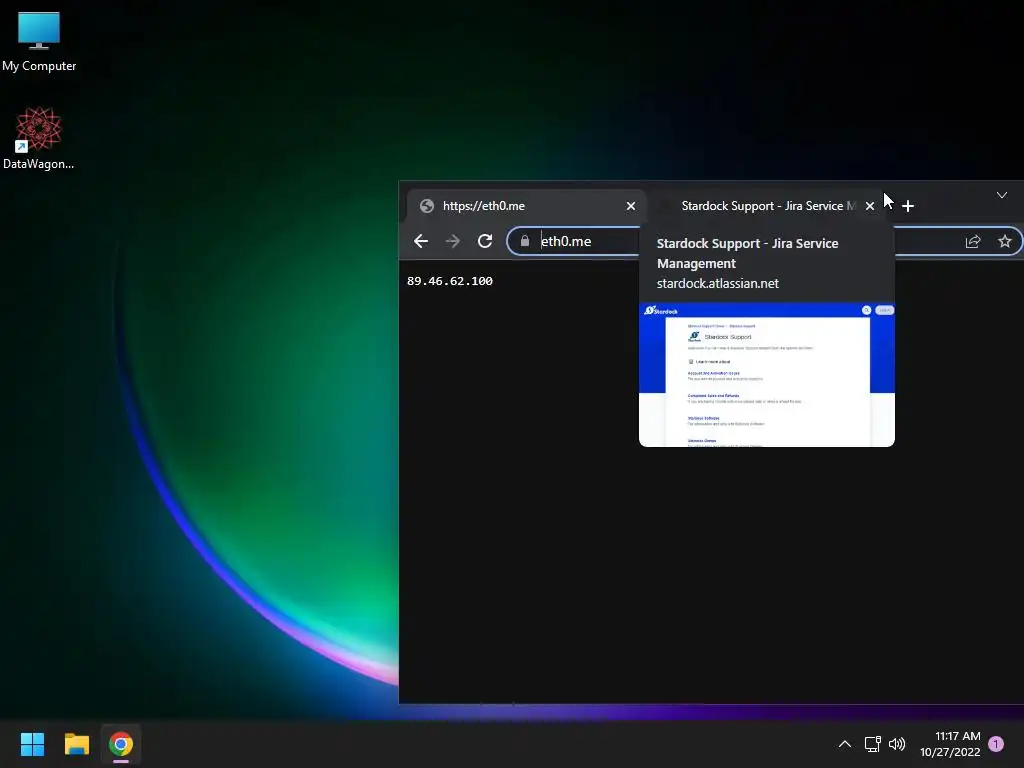Image resolution: width=1024 pixels, height=768 pixels.
Task: Switch to the https://eth0.me tab
Action: click(x=526, y=206)
